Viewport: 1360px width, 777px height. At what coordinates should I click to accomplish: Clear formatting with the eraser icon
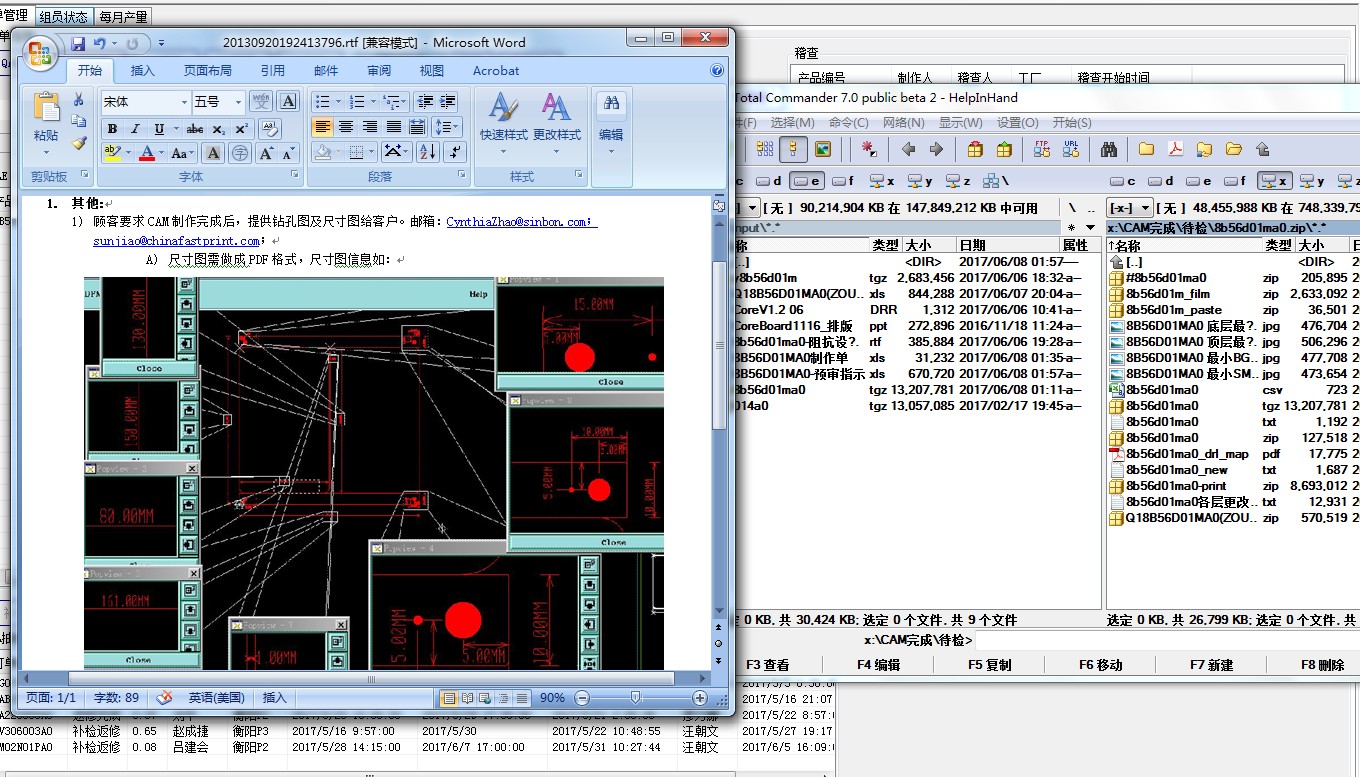coord(269,129)
